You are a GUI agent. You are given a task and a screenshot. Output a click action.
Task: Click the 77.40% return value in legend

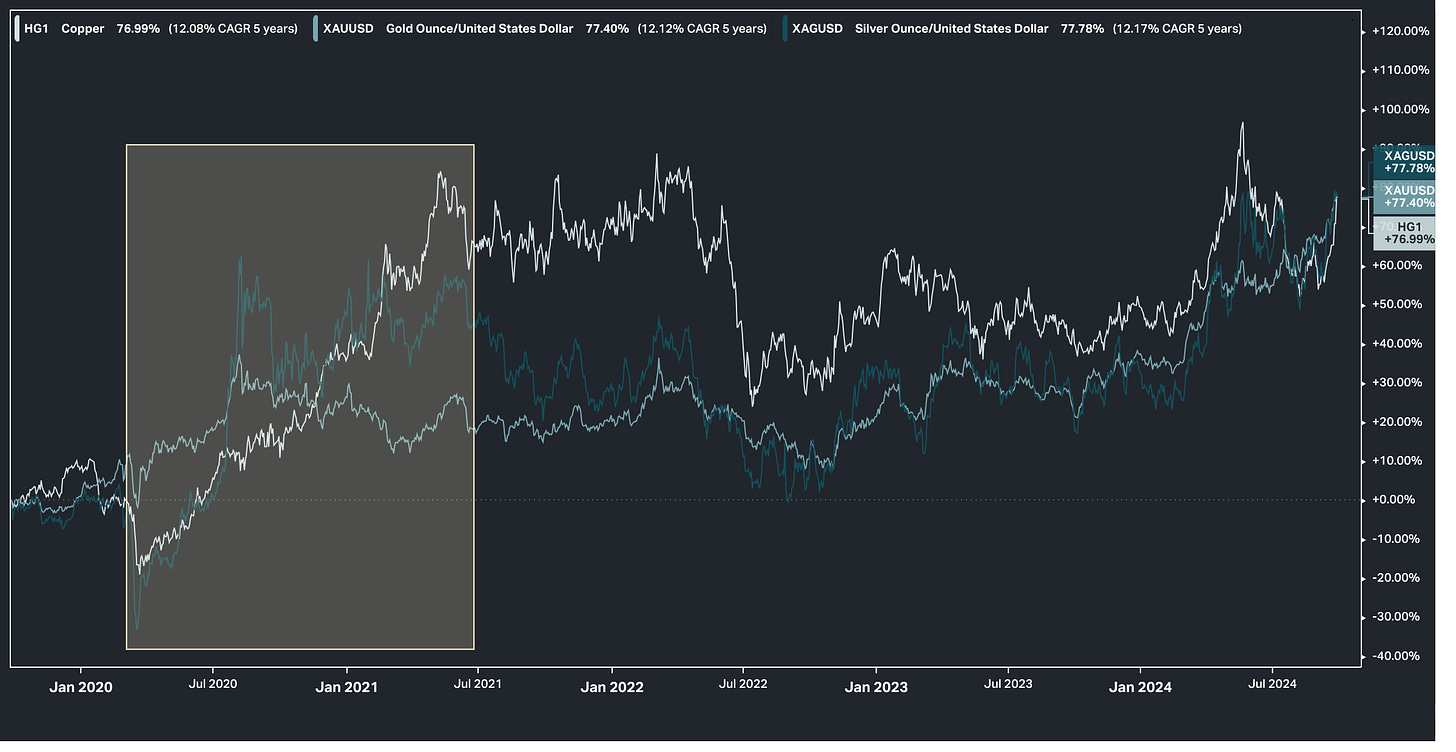pyautogui.click(x=609, y=29)
